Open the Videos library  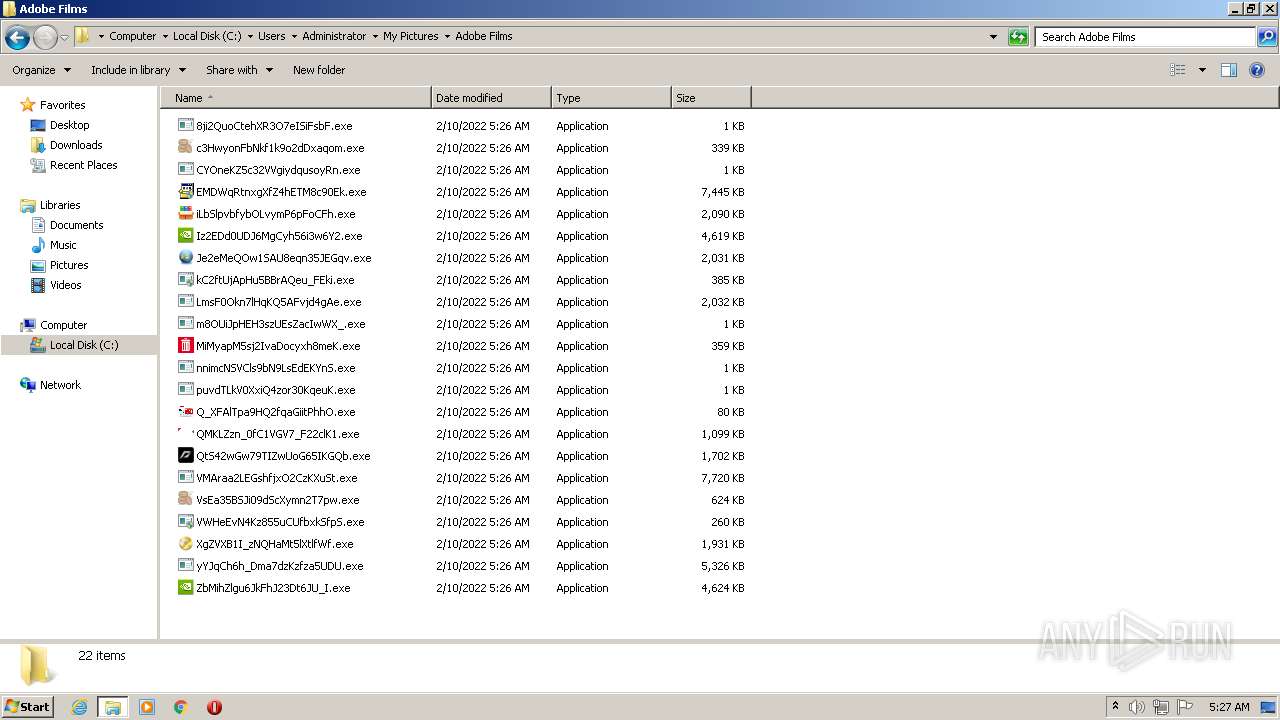65,285
